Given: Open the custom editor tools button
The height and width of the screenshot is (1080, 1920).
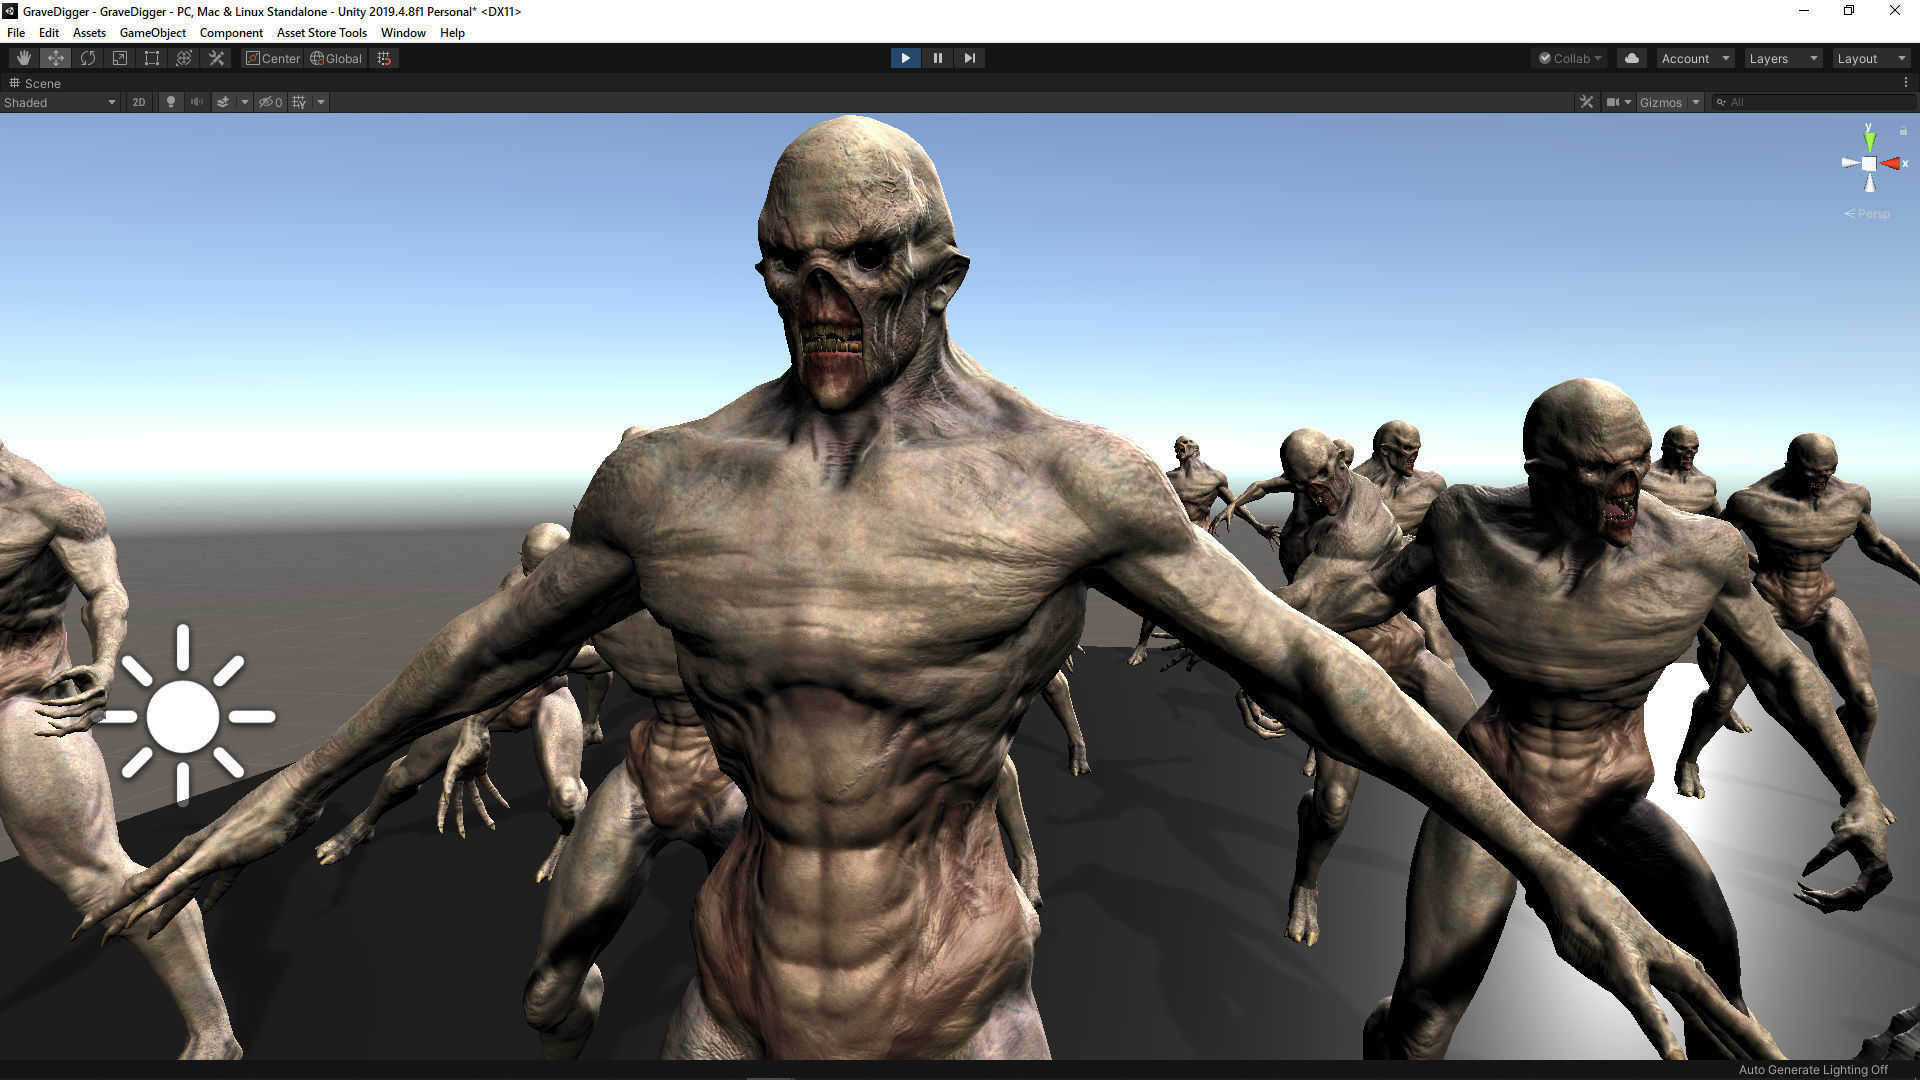Looking at the screenshot, I should [x=216, y=58].
